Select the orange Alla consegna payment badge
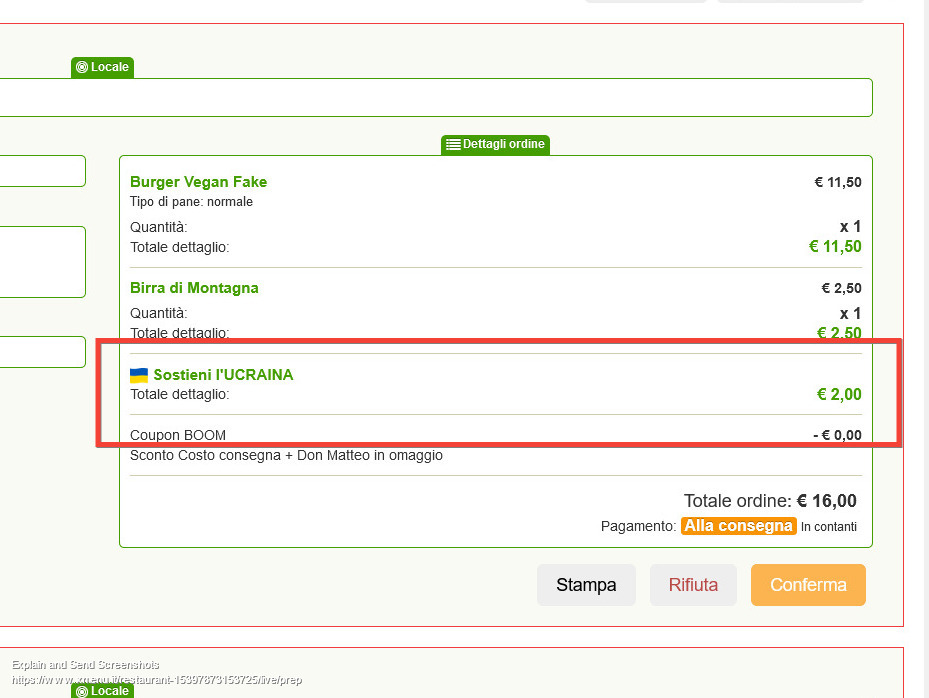Screen dimensions: 929x698 738,526
